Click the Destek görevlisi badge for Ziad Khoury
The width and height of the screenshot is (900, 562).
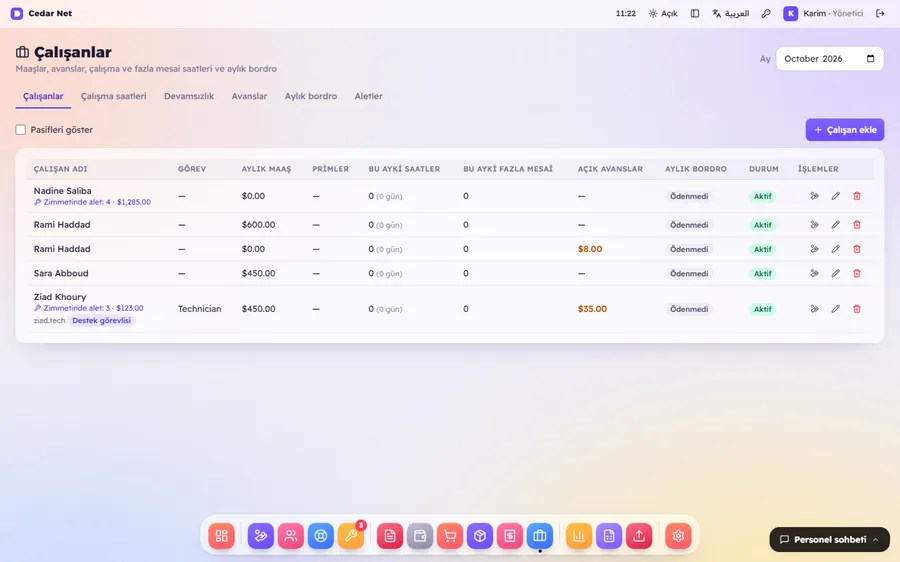point(102,321)
